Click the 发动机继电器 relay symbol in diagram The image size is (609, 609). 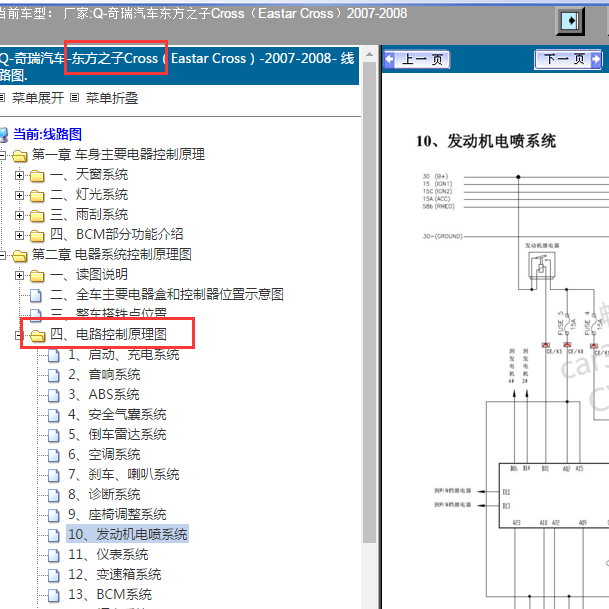pos(542,265)
